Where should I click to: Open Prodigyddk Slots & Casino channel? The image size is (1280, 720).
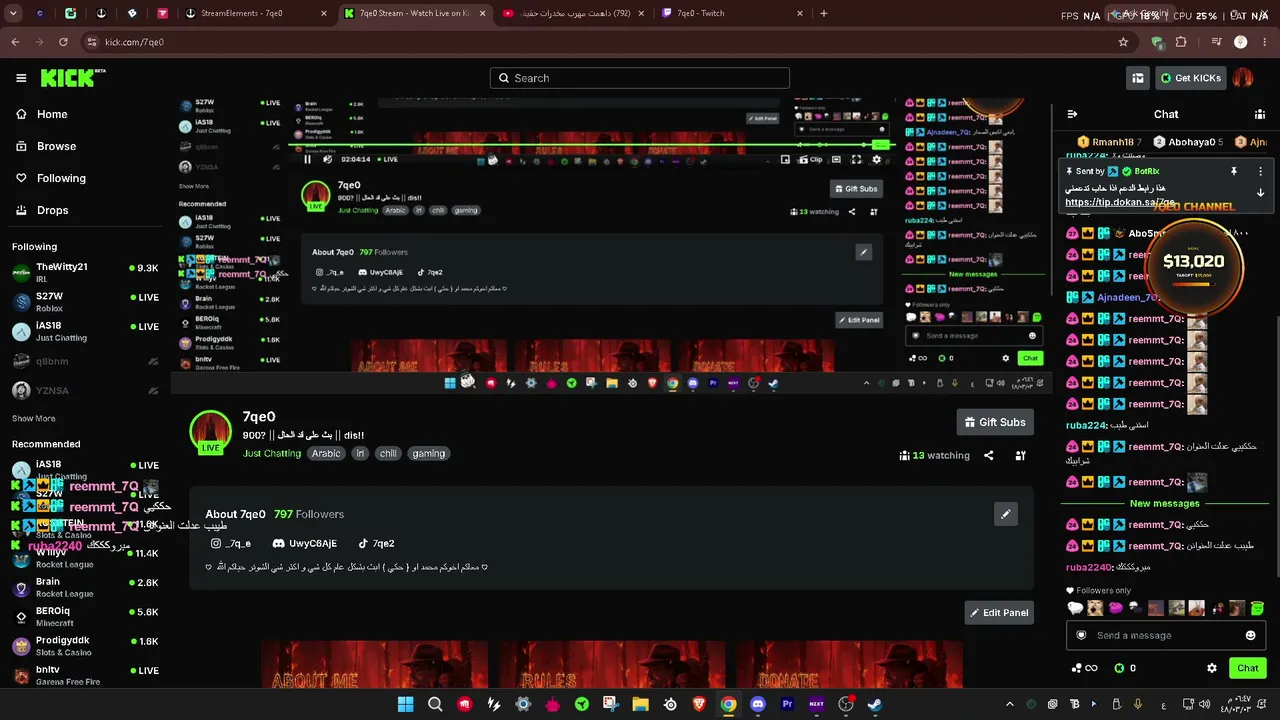coord(85,646)
